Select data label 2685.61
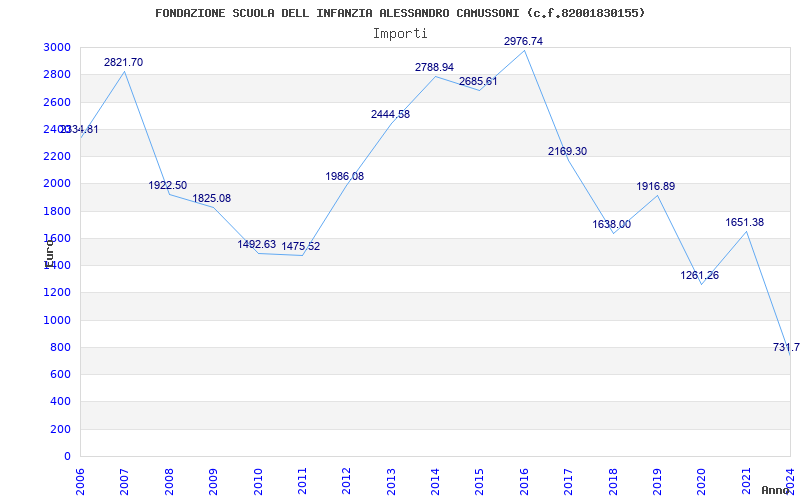This screenshot has height=500, width=800. click(x=478, y=82)
